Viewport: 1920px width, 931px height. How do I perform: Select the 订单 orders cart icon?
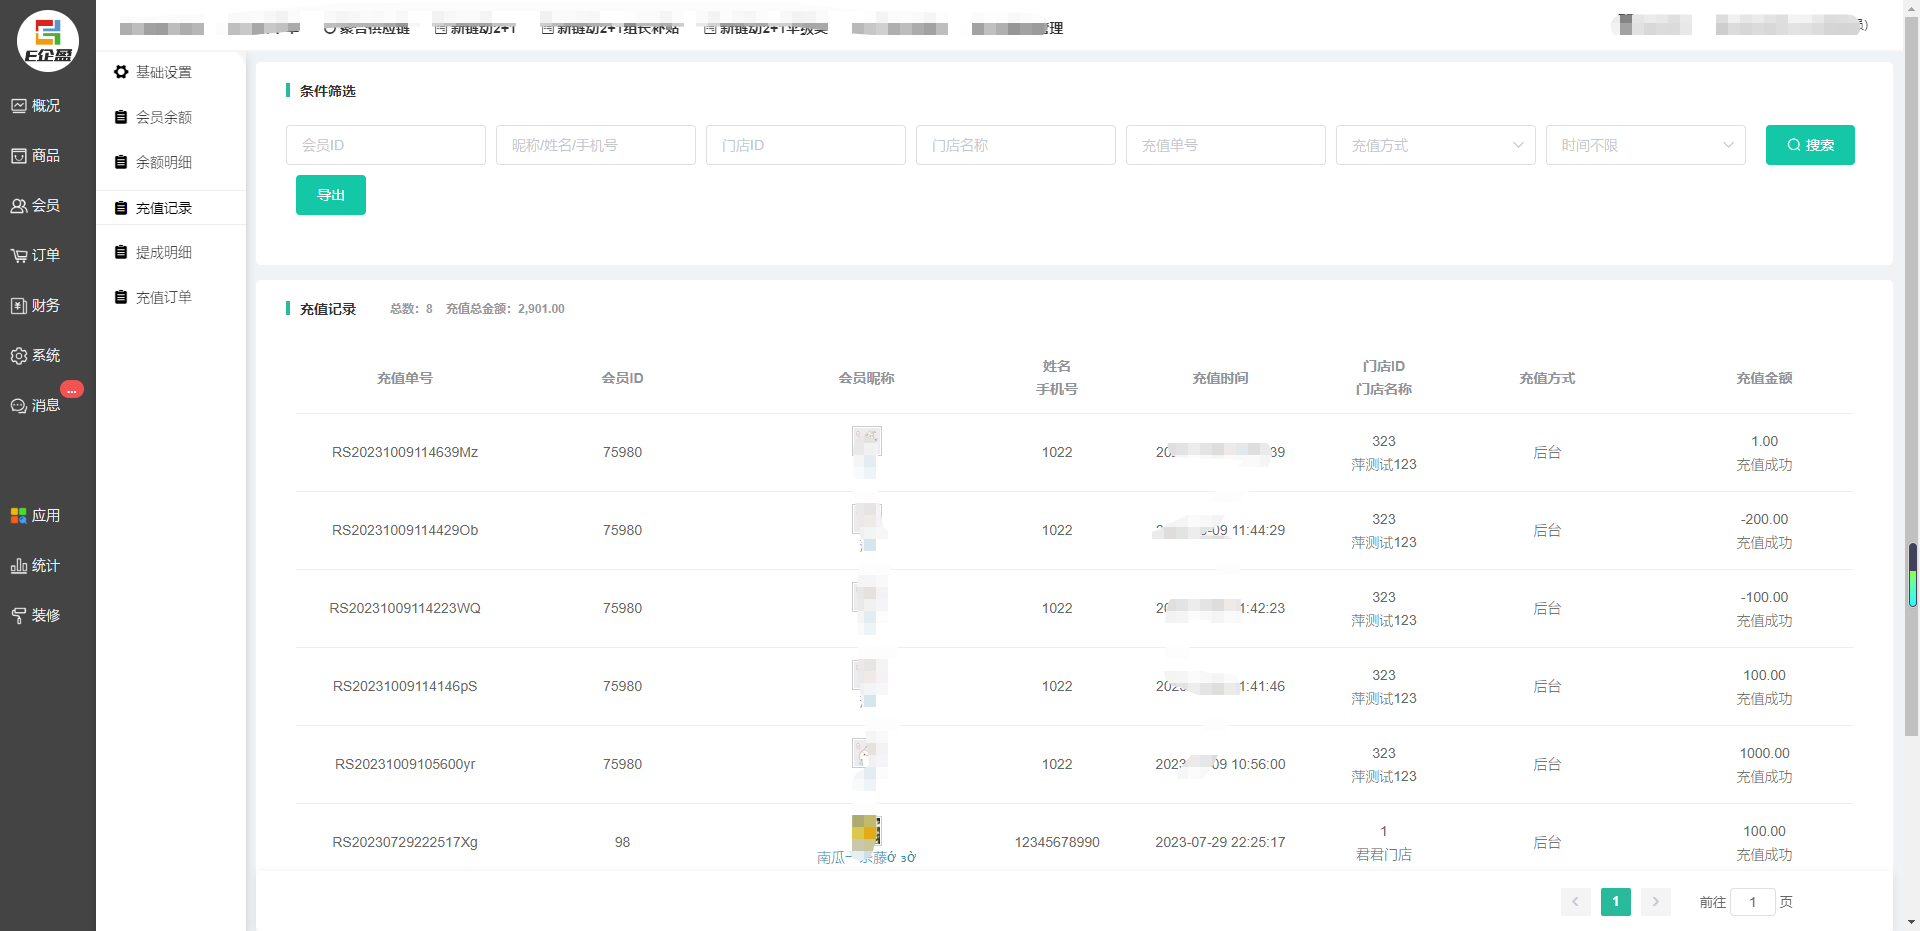(x=19, y=256)
